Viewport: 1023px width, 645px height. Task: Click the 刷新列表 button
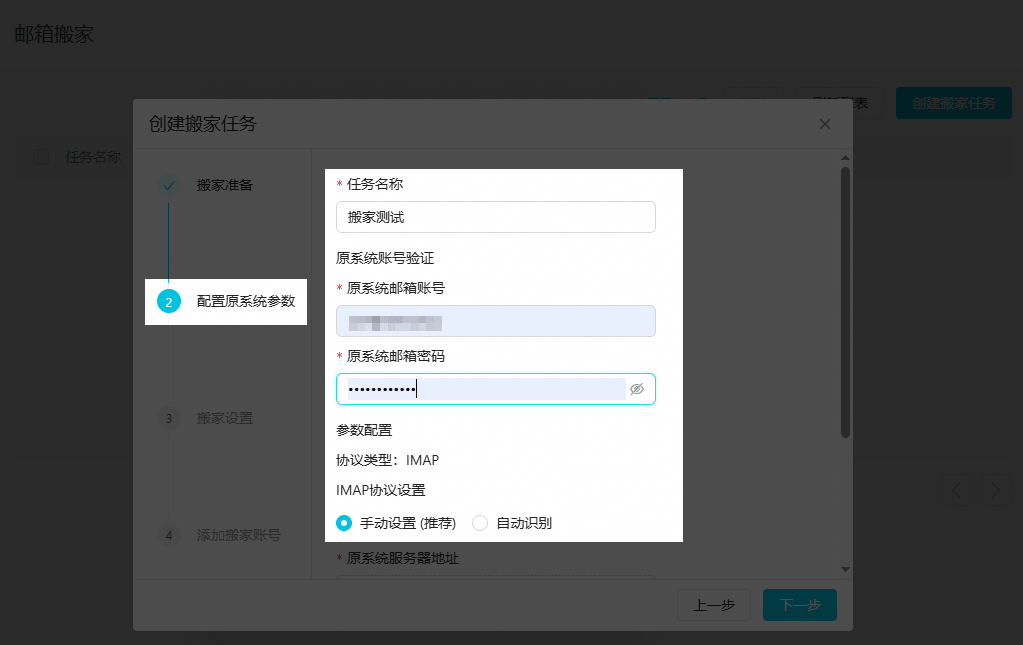pyautogui.click(x=840, y=102)
